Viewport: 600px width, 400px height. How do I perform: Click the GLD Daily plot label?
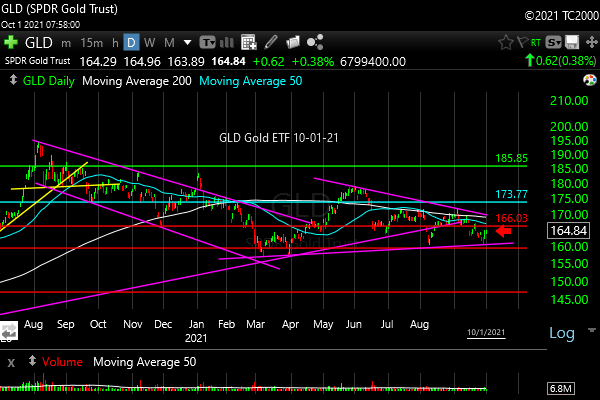click(49, 81)
